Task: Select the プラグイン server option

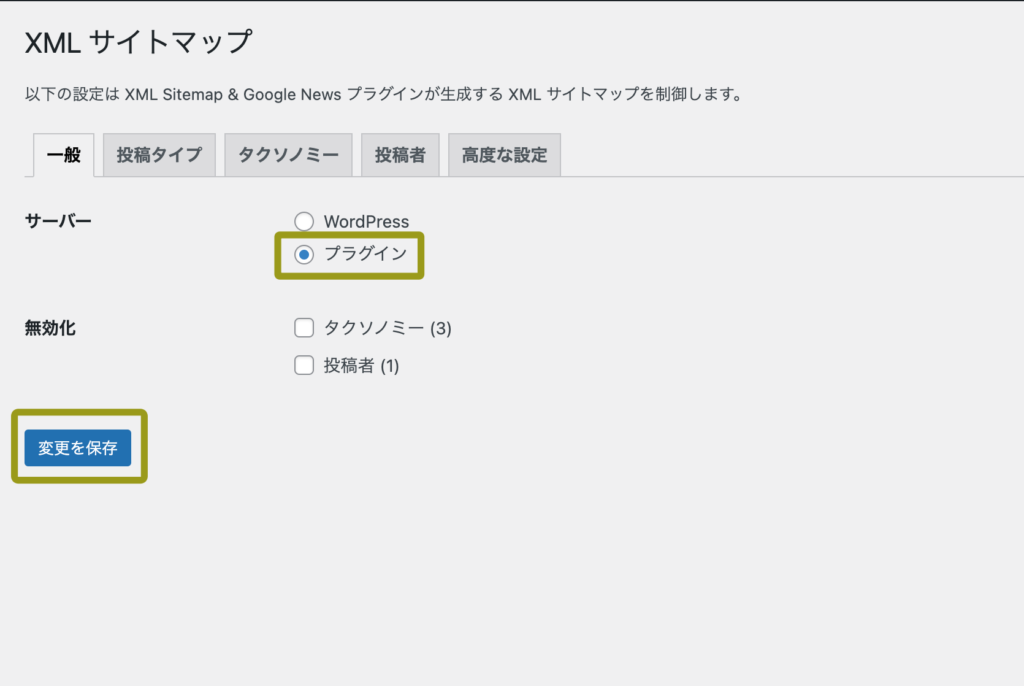Action: (x=304, y=256)
